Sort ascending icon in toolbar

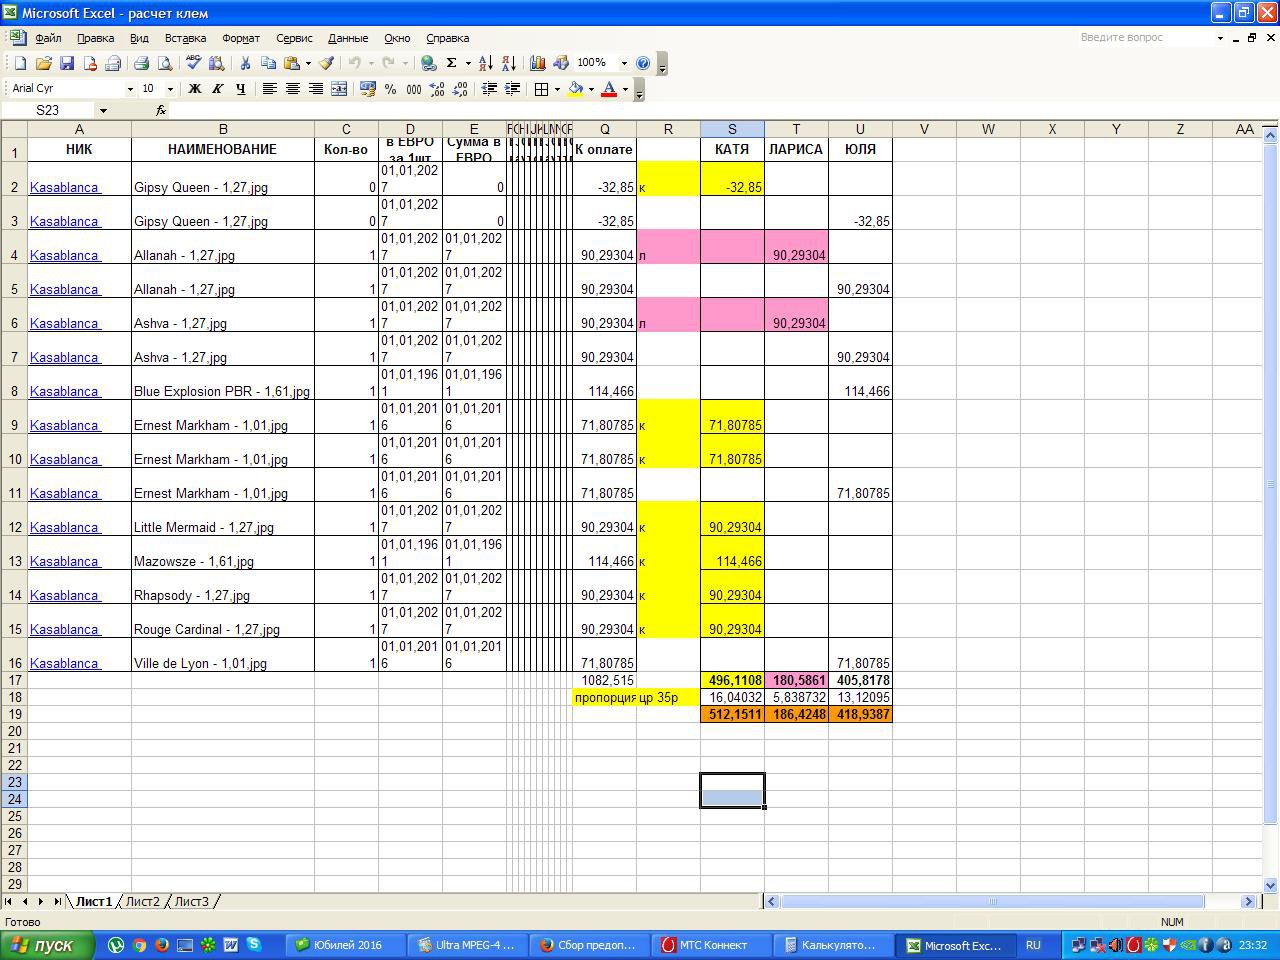486,63
